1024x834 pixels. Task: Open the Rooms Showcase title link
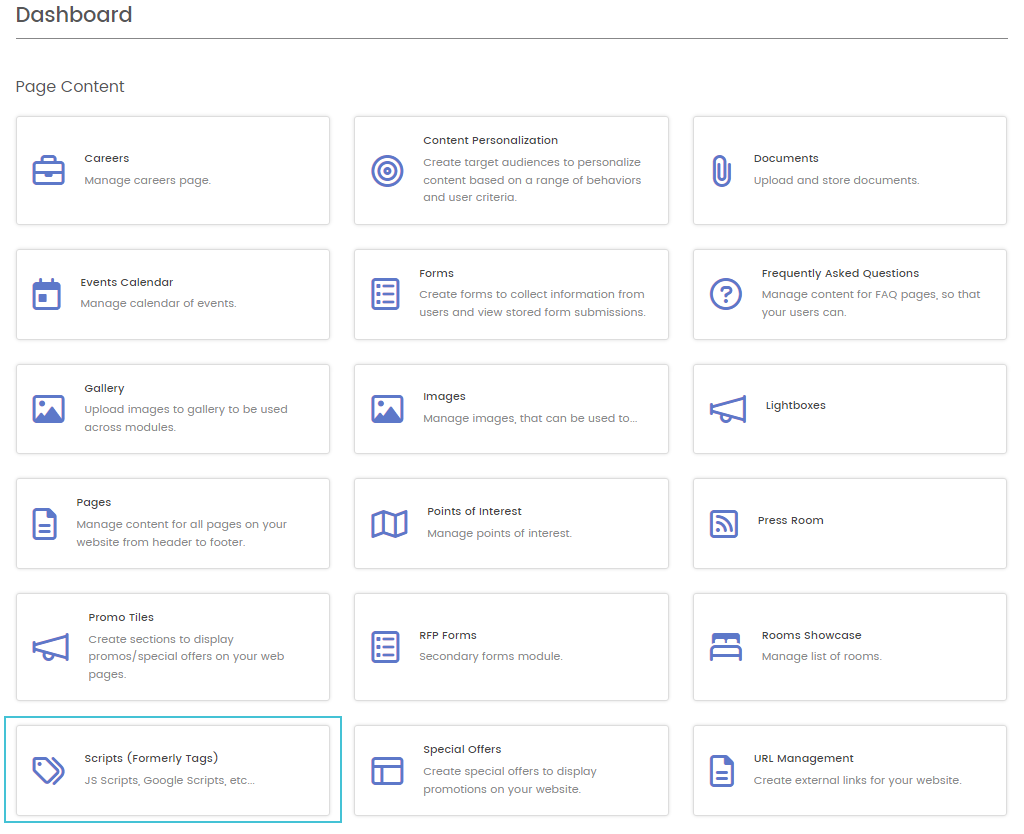[x=811, y=635]
